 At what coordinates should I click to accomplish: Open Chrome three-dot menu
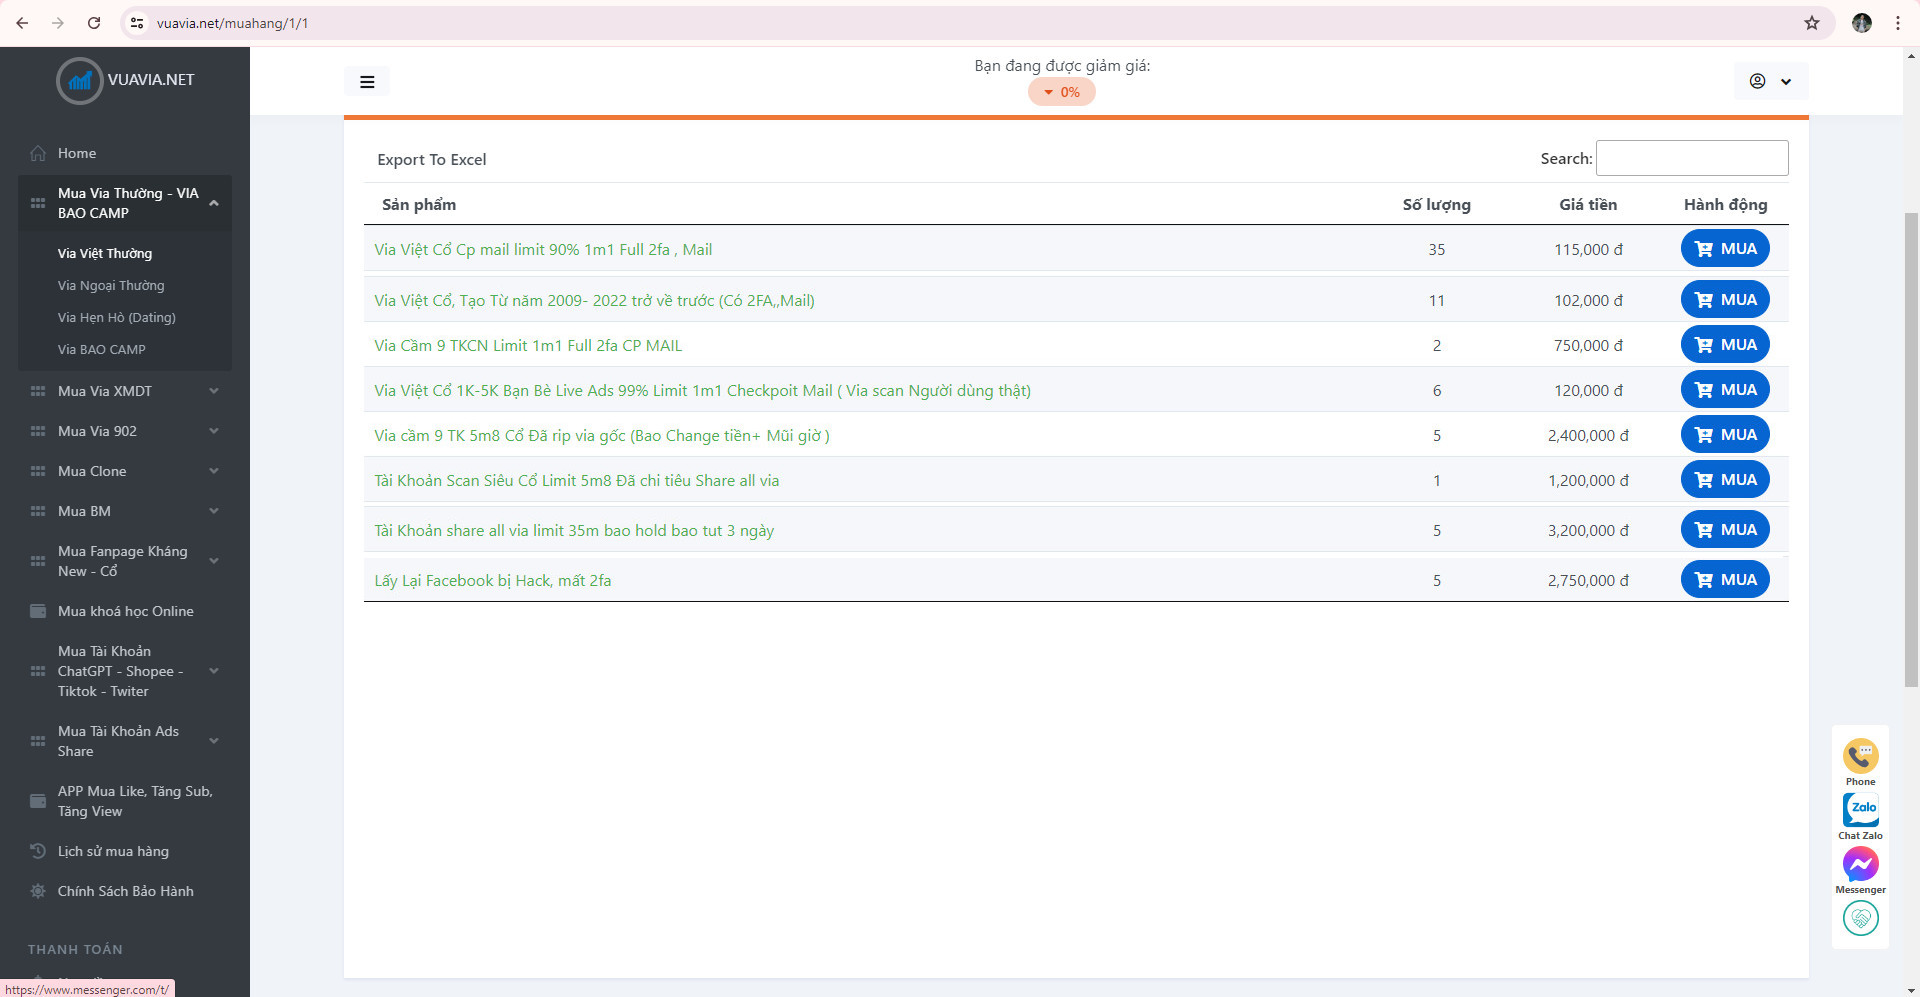tap(1898, 23)
